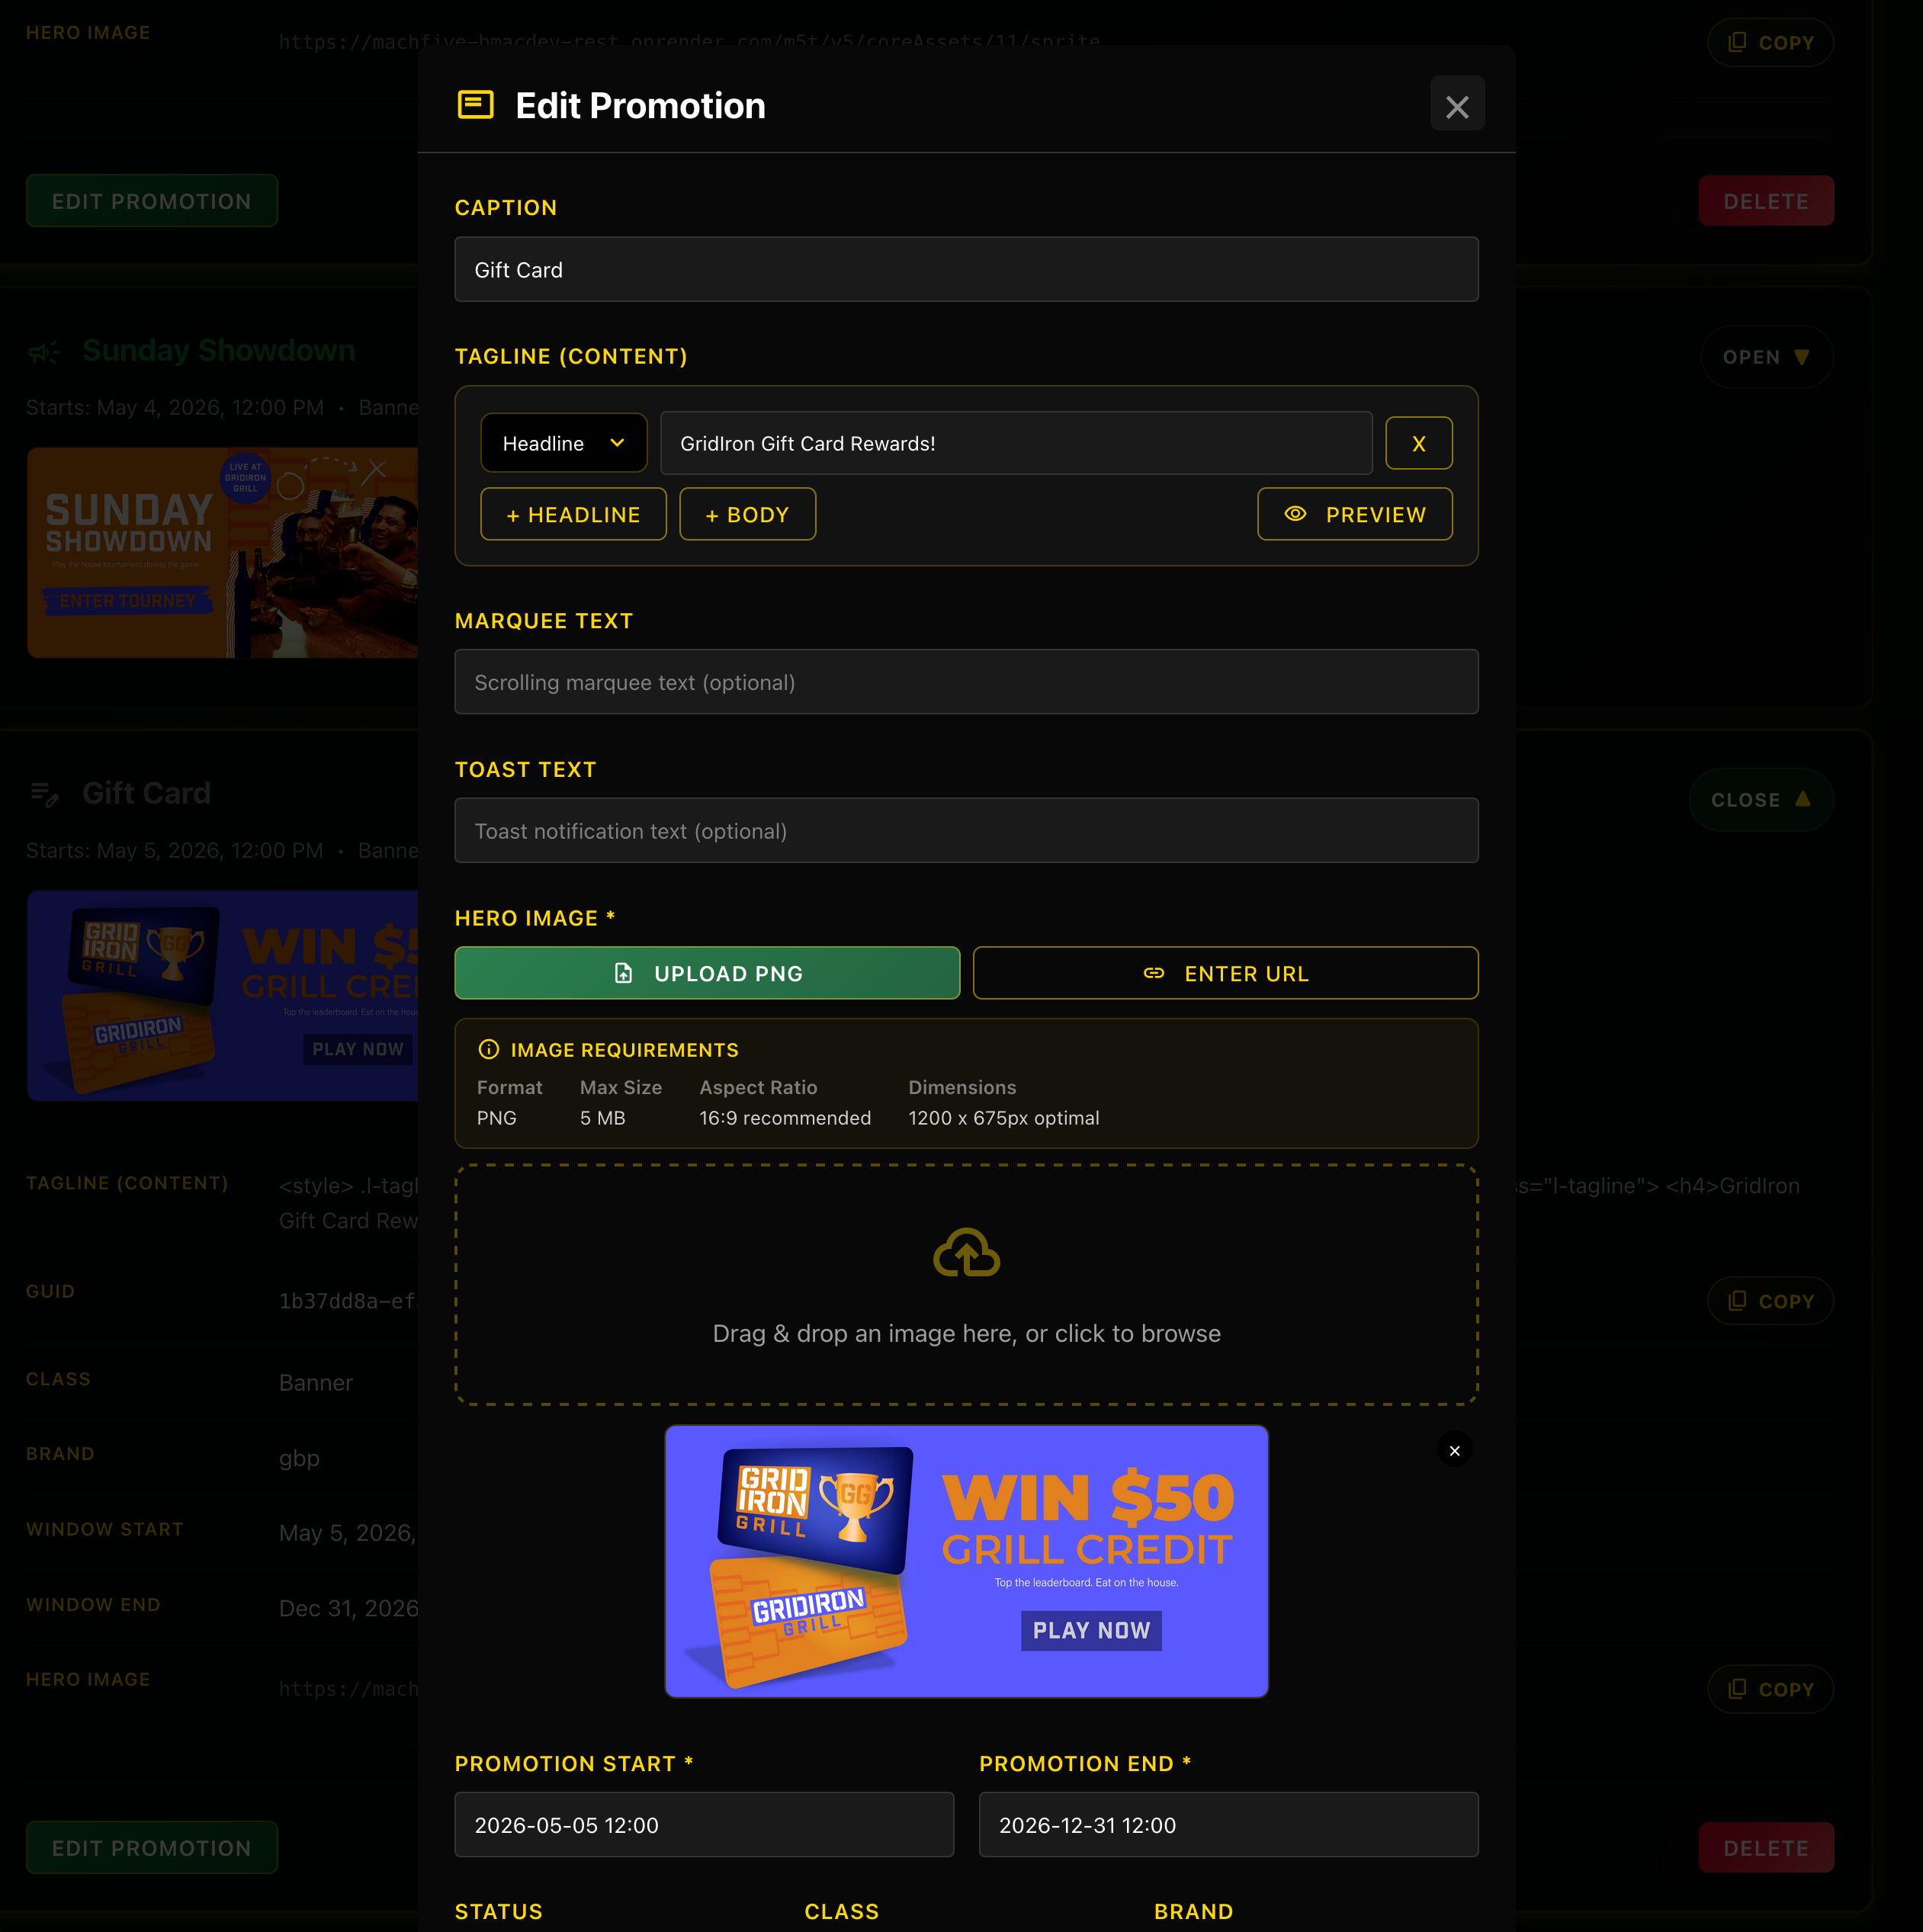Focus the Toast Text input
The width and height of the screenshot is (1923, 1932).
click(966, 831)
